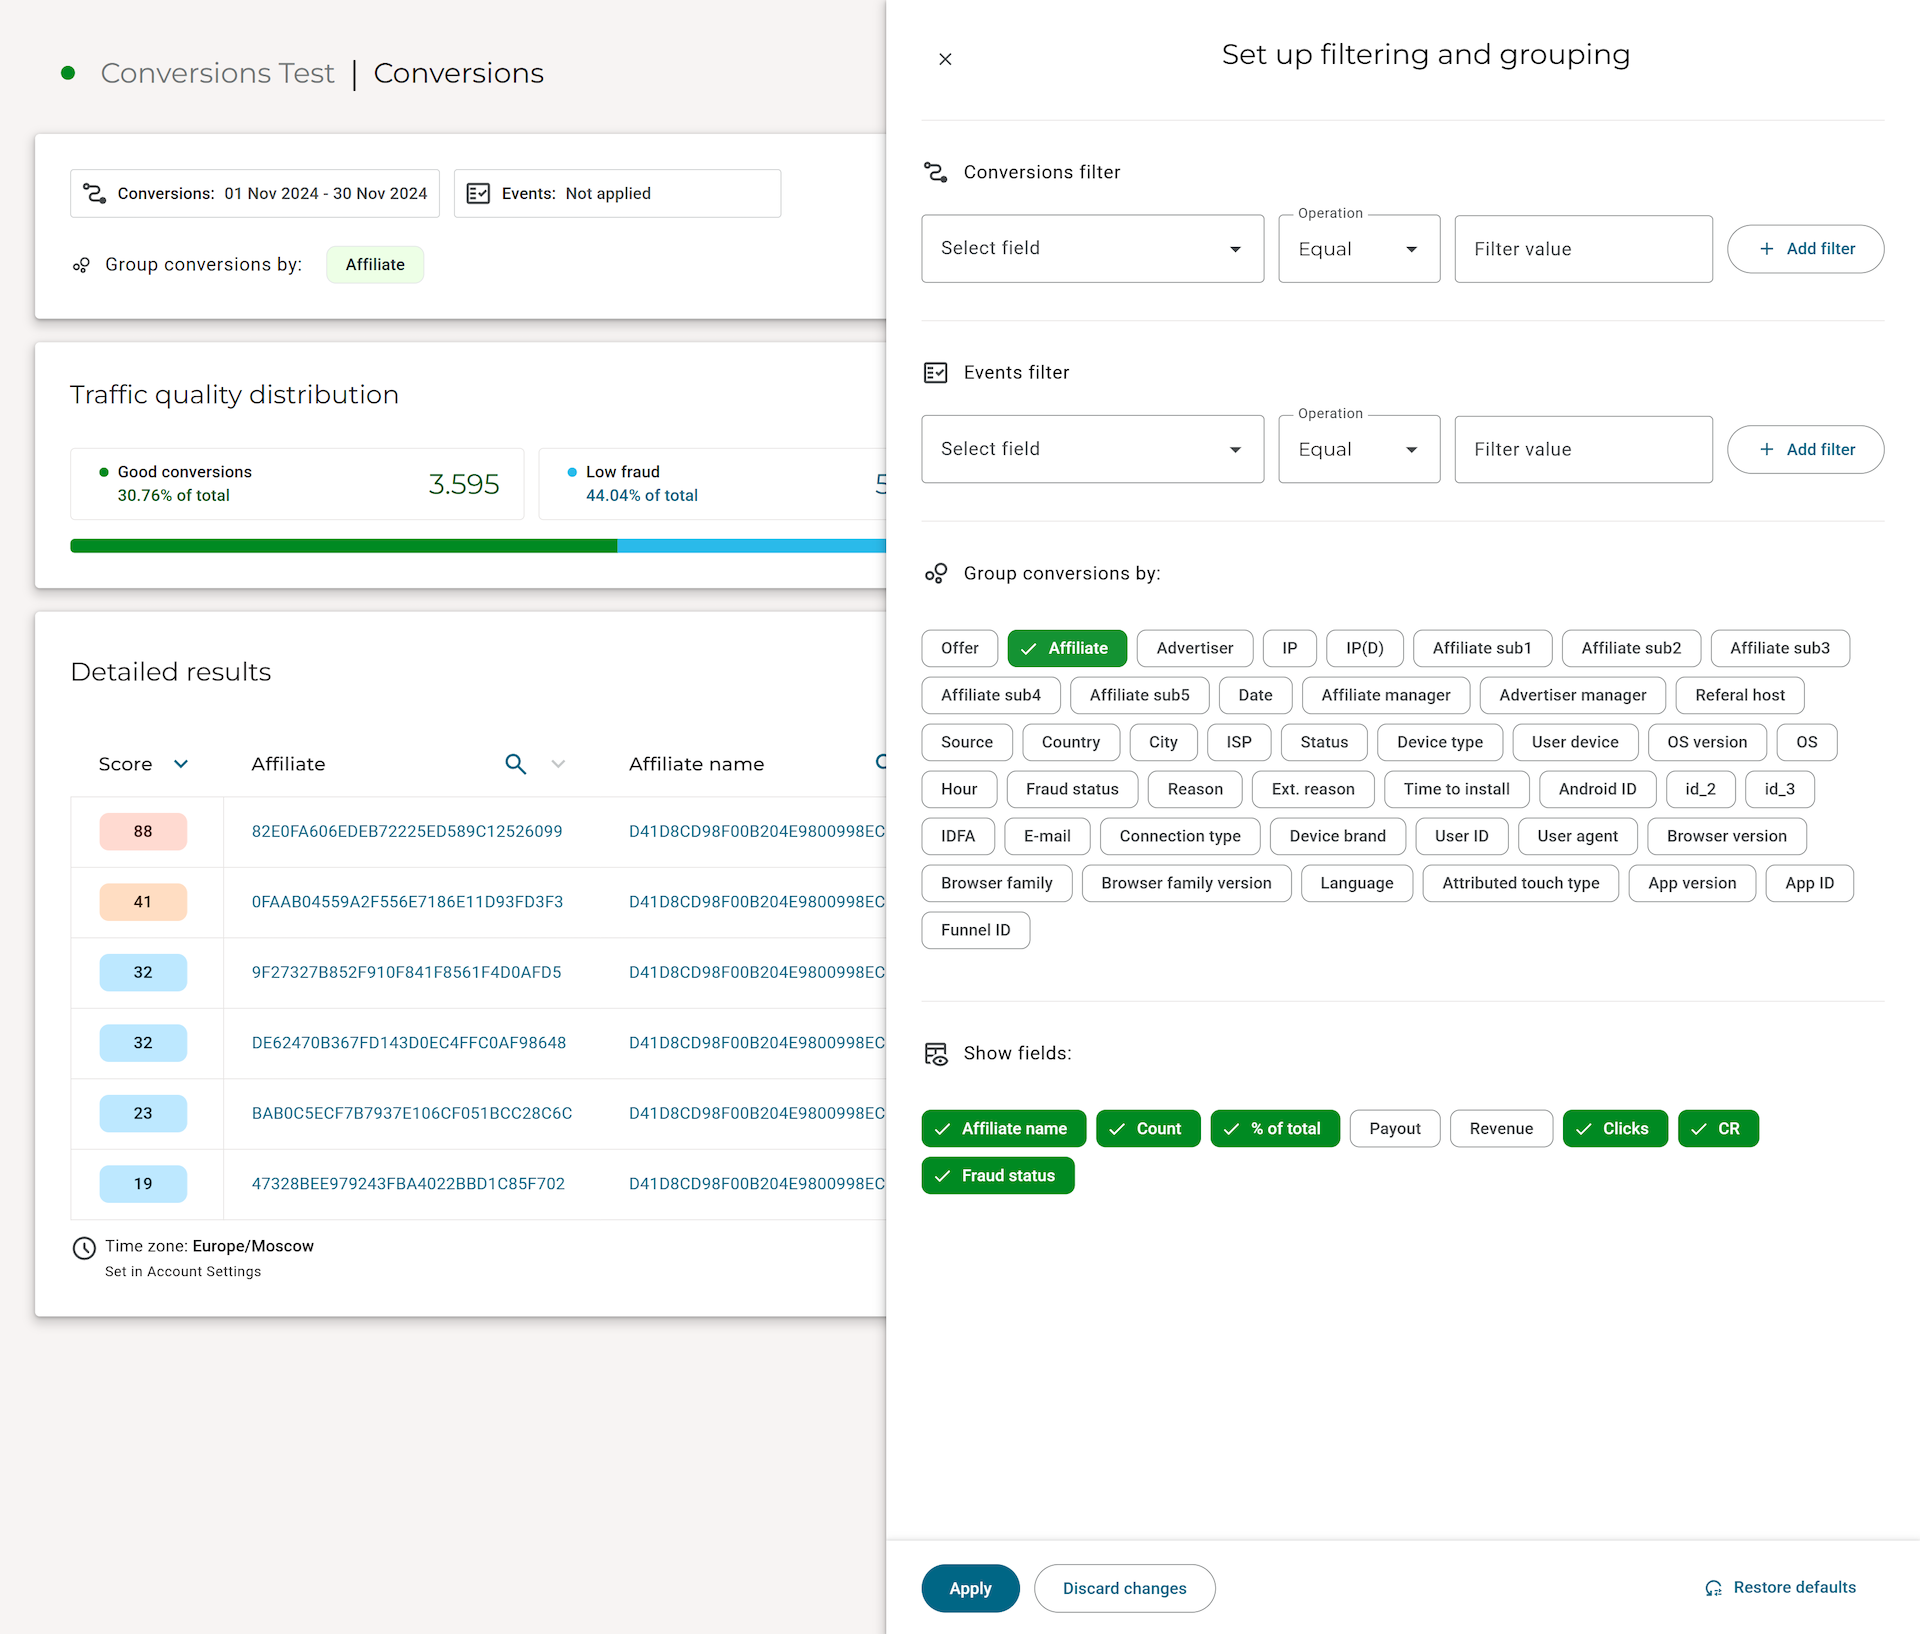The image size is (1920, 1634).
Task: Click the search icon in Affiliate column
Action: click(515, 764)
